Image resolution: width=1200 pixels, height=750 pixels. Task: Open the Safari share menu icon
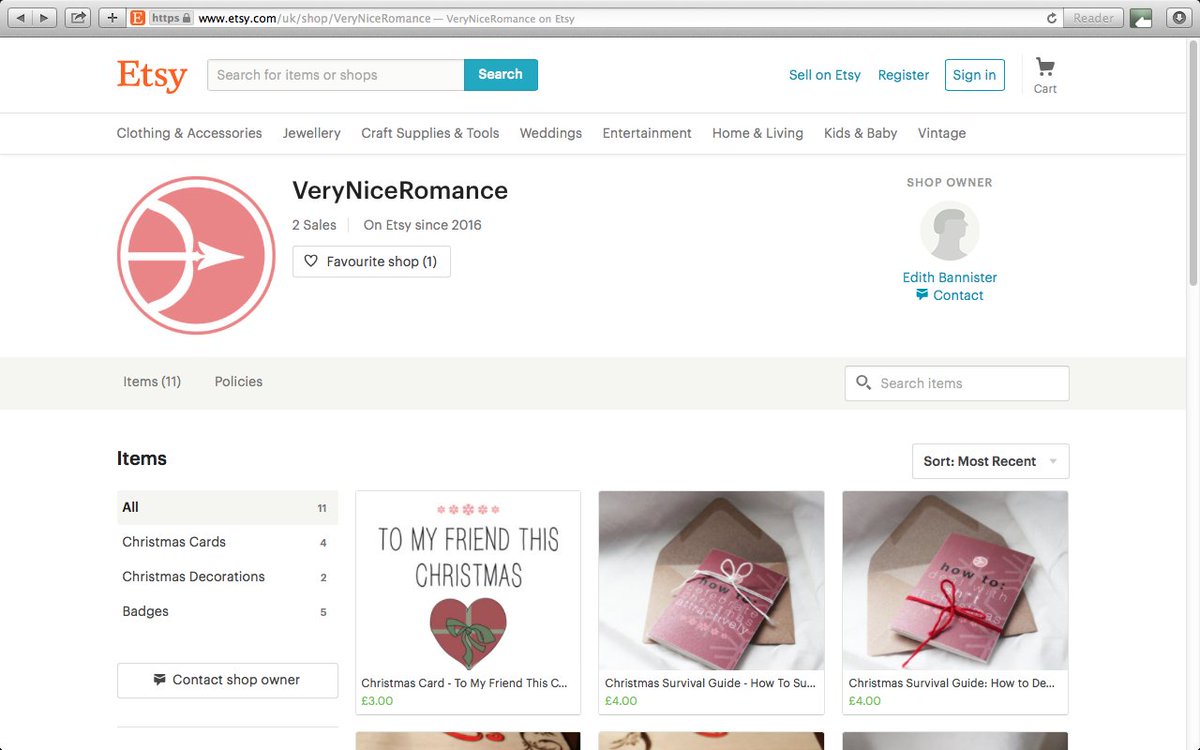[78, 18]
